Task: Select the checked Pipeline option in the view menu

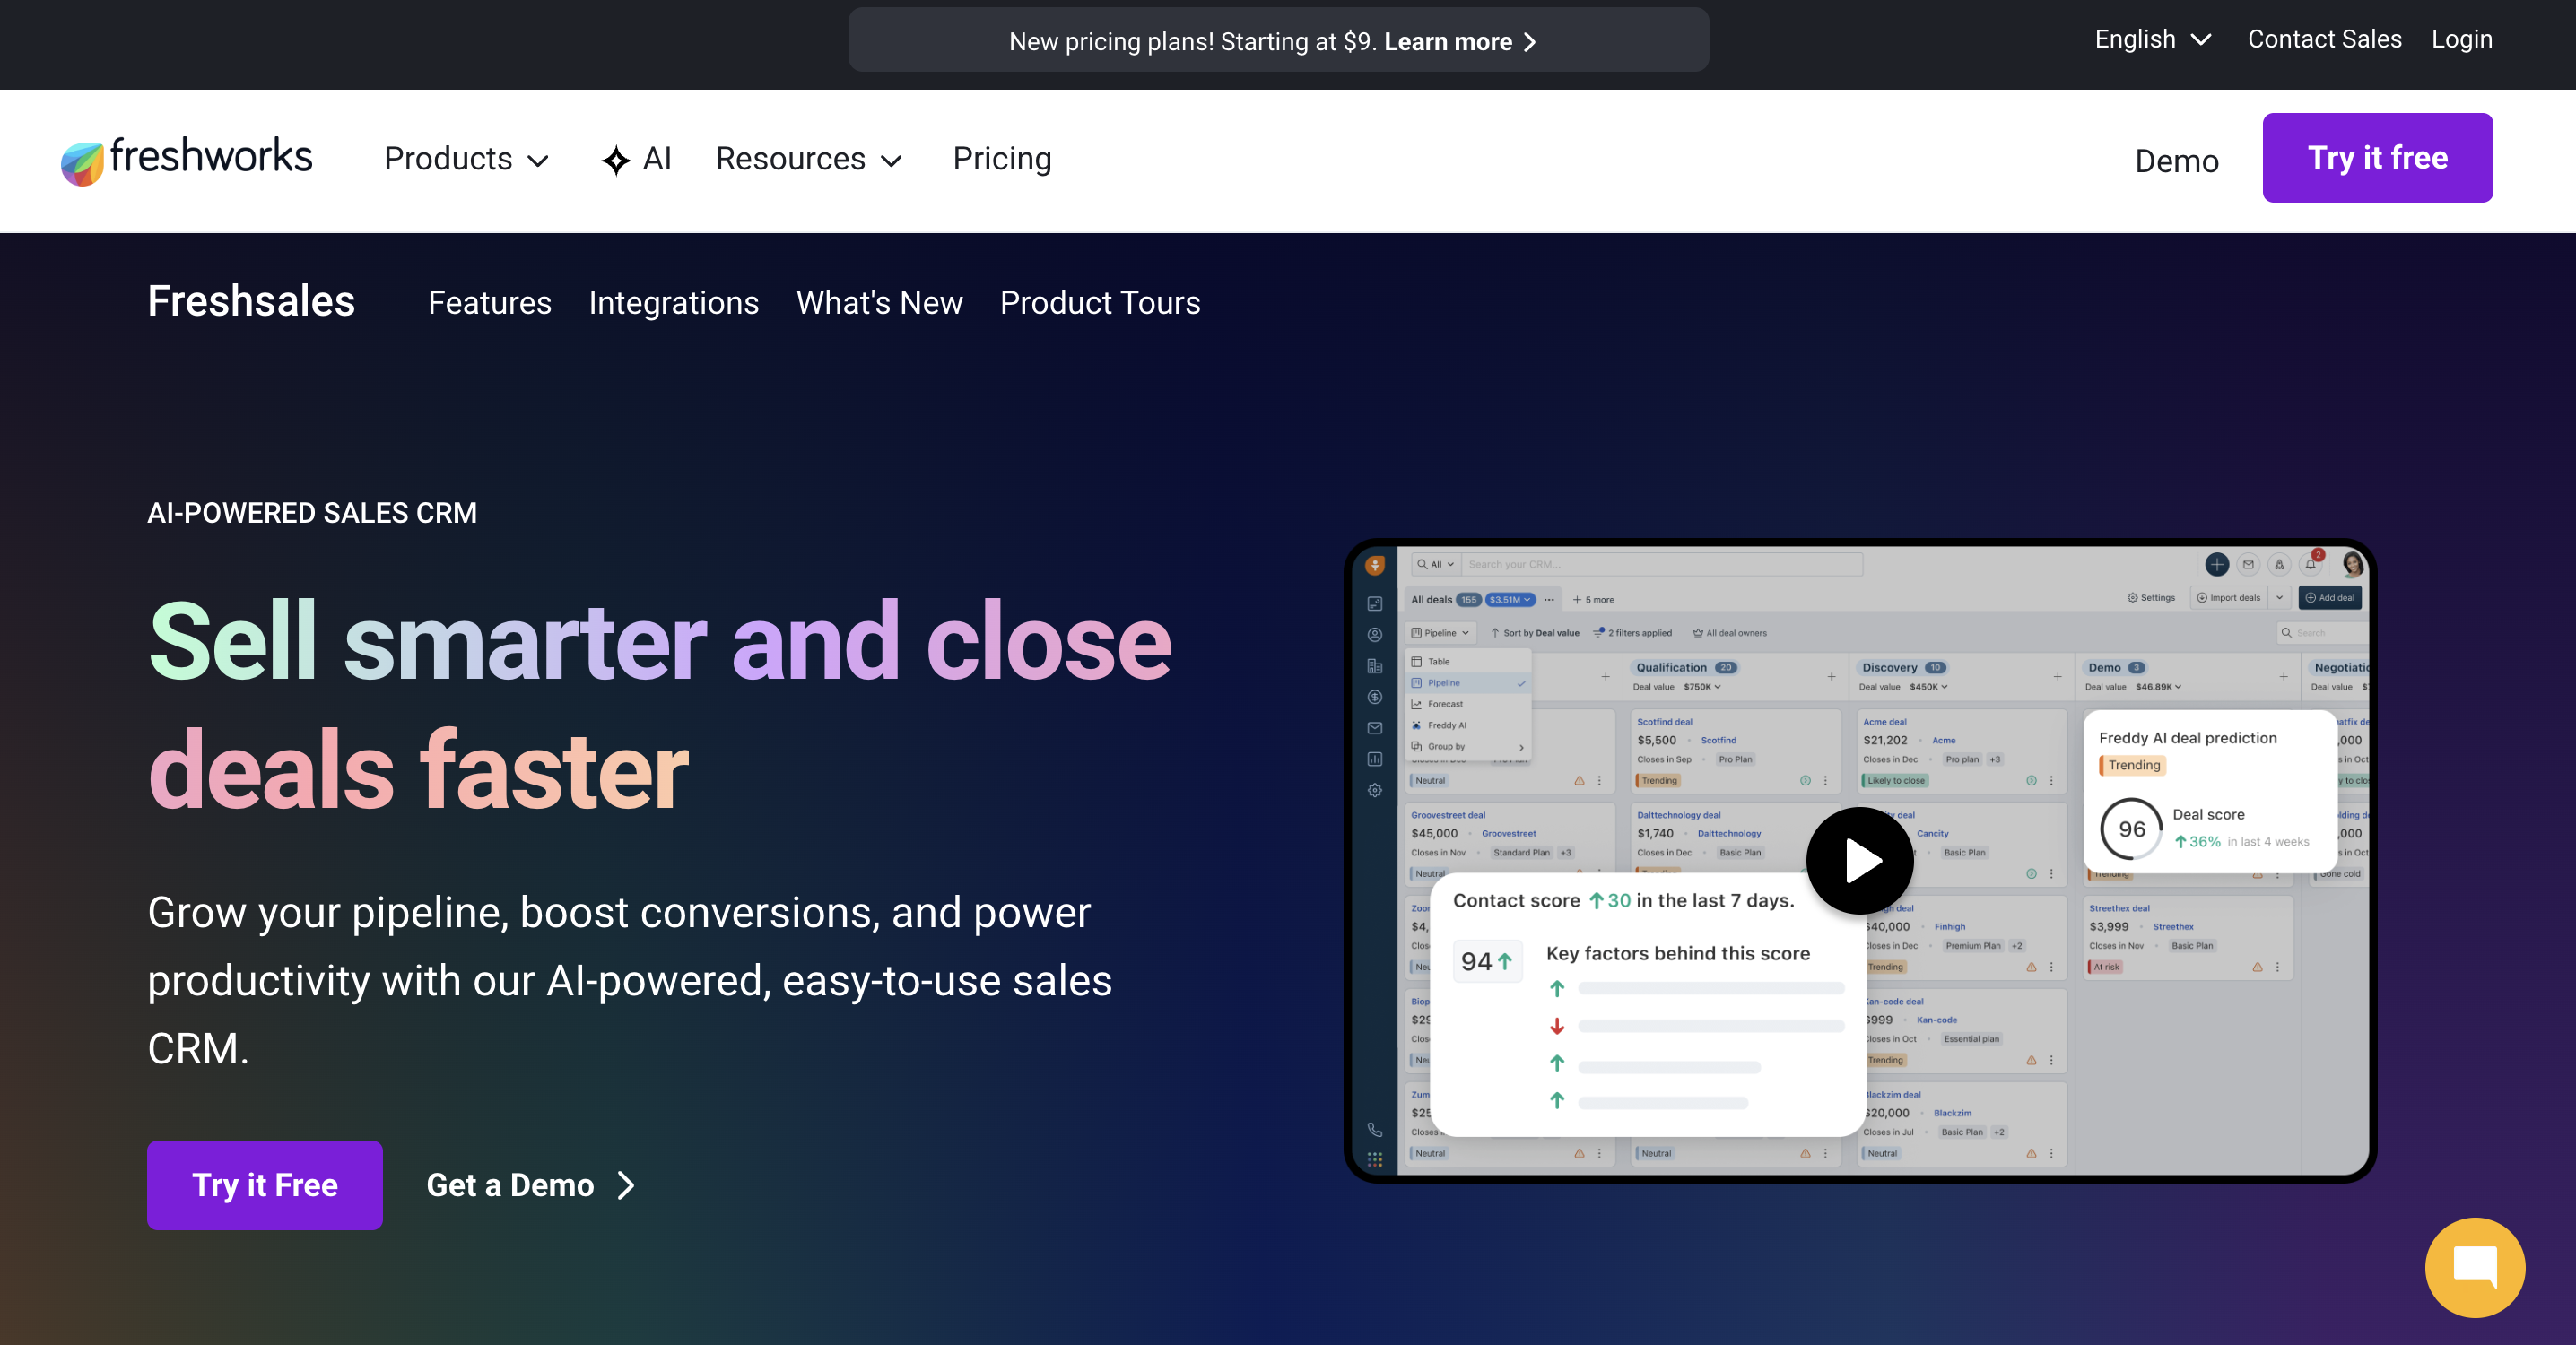Action: click(1468, 683)
